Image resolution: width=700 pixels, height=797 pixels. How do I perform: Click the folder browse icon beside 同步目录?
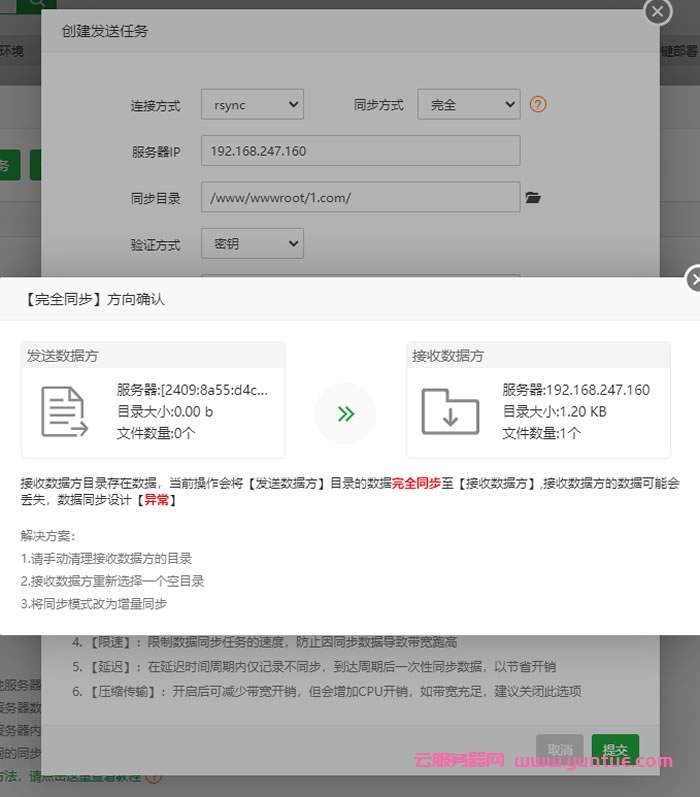532,198
